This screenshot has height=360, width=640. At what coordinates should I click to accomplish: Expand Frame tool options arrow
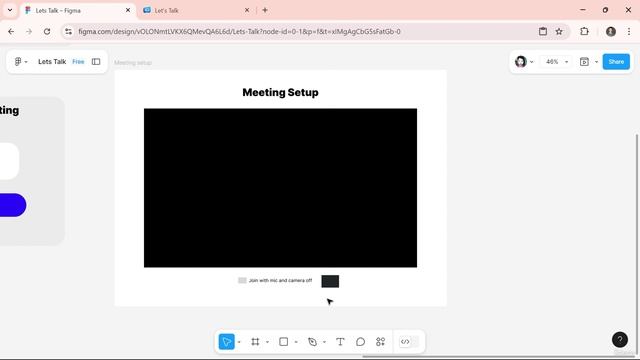[x=267, y=342]
